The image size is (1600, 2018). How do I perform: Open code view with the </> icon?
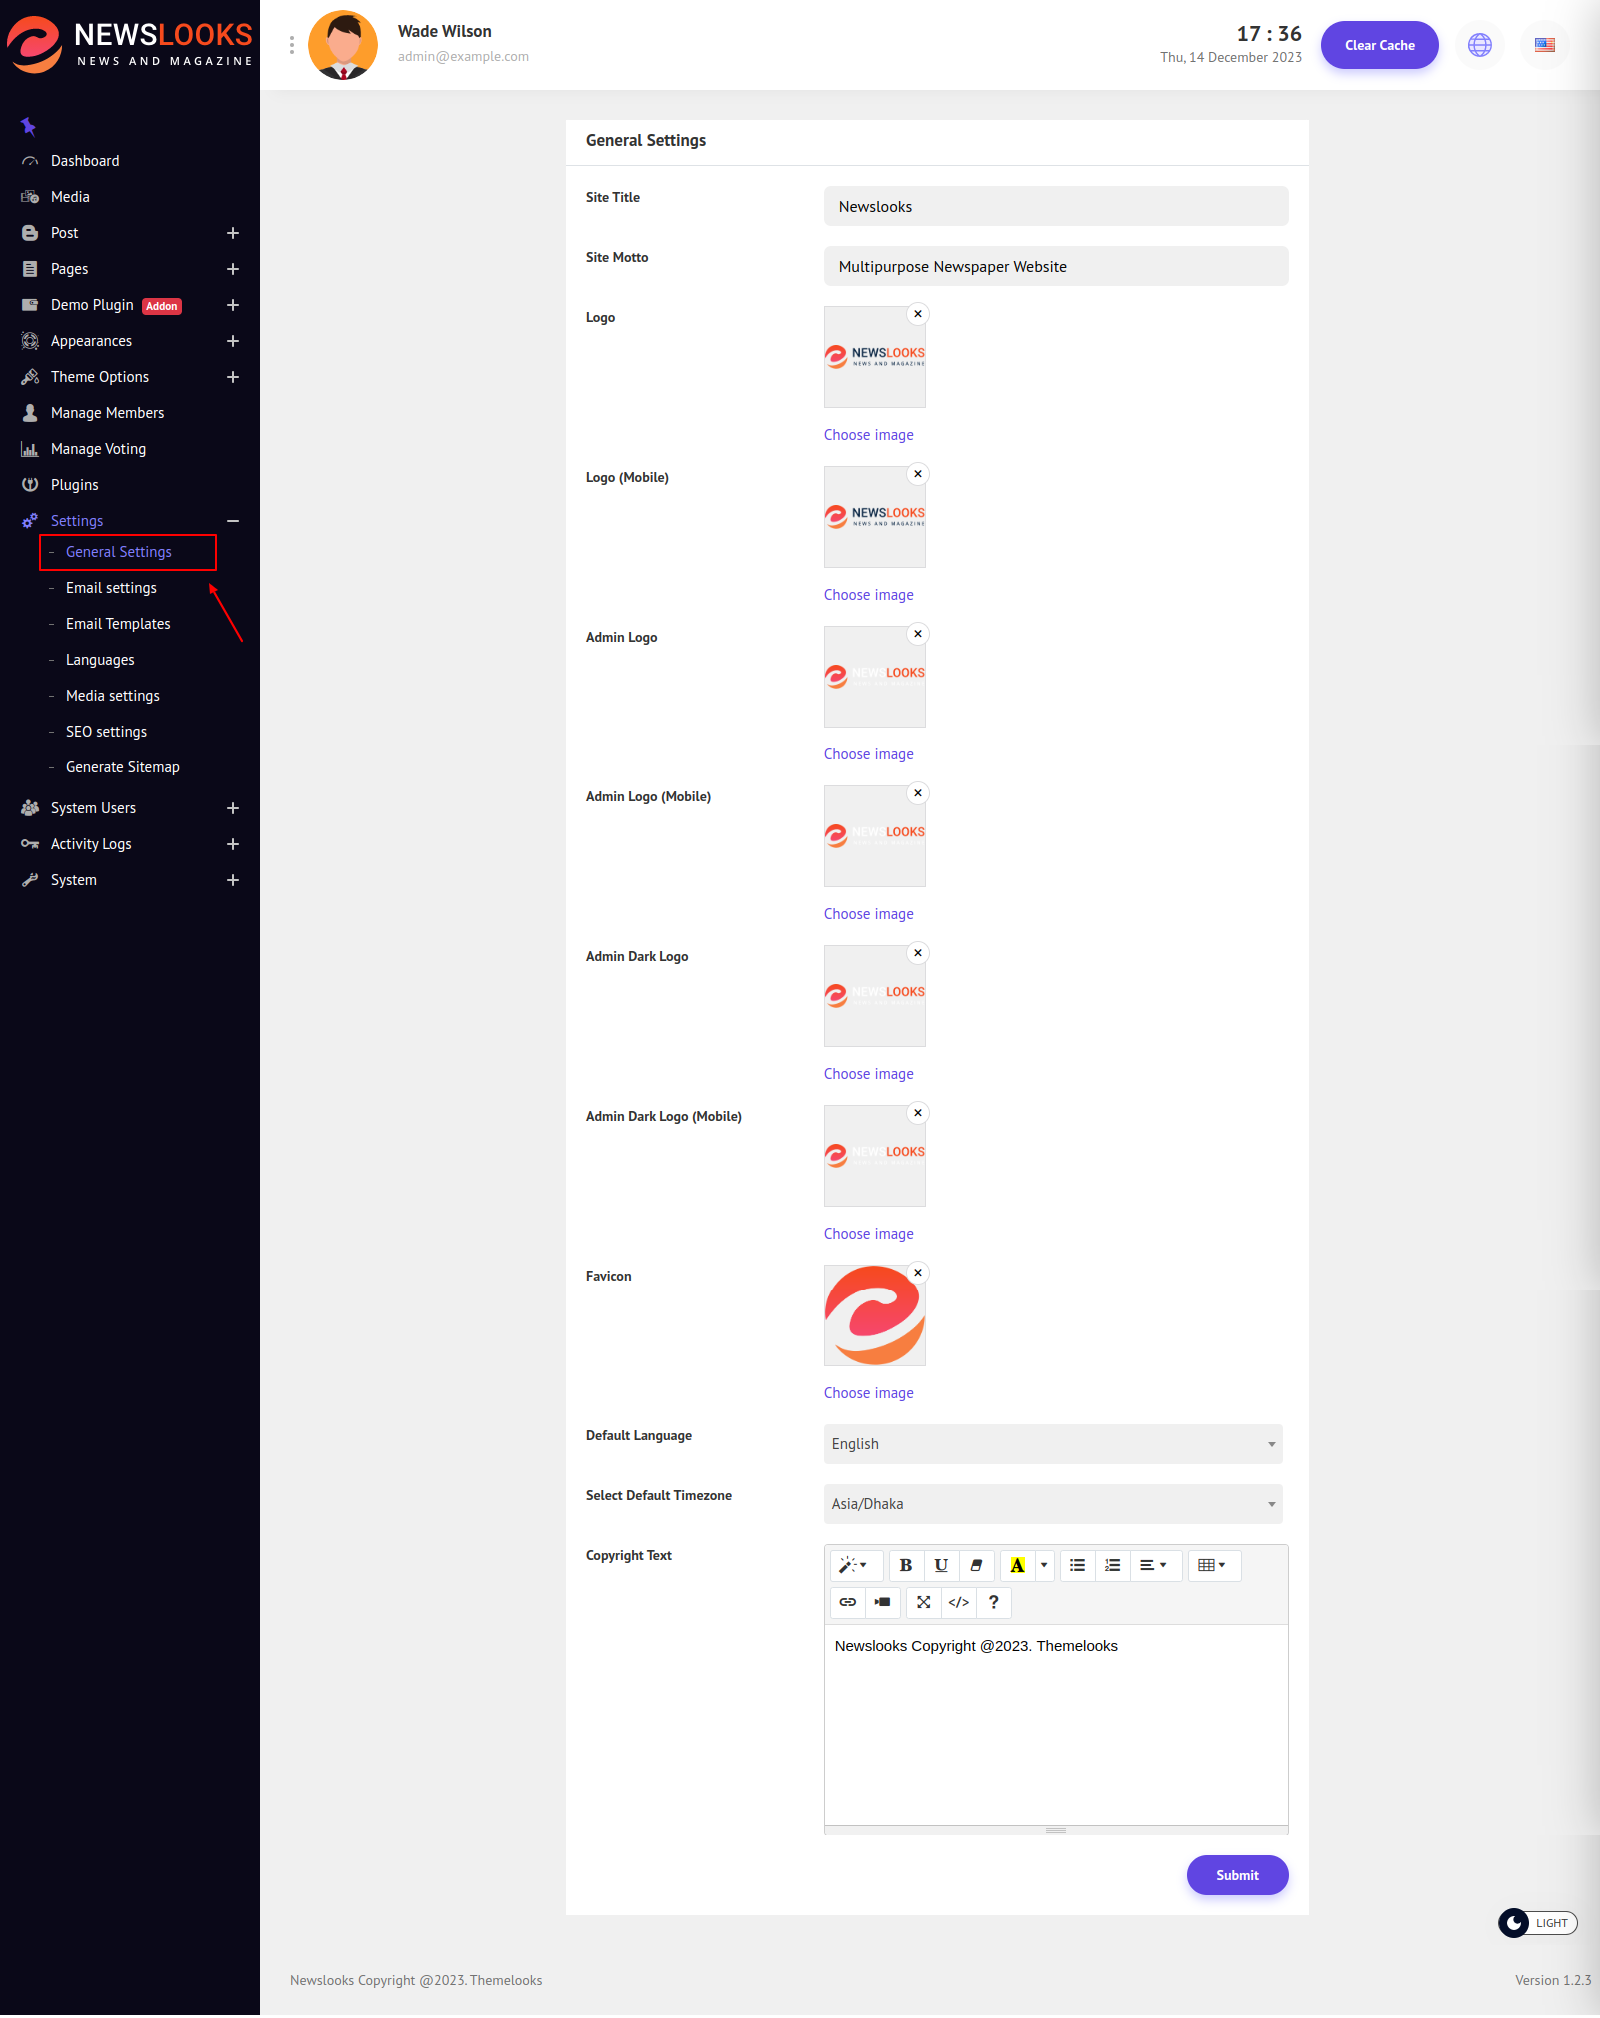958,1602
